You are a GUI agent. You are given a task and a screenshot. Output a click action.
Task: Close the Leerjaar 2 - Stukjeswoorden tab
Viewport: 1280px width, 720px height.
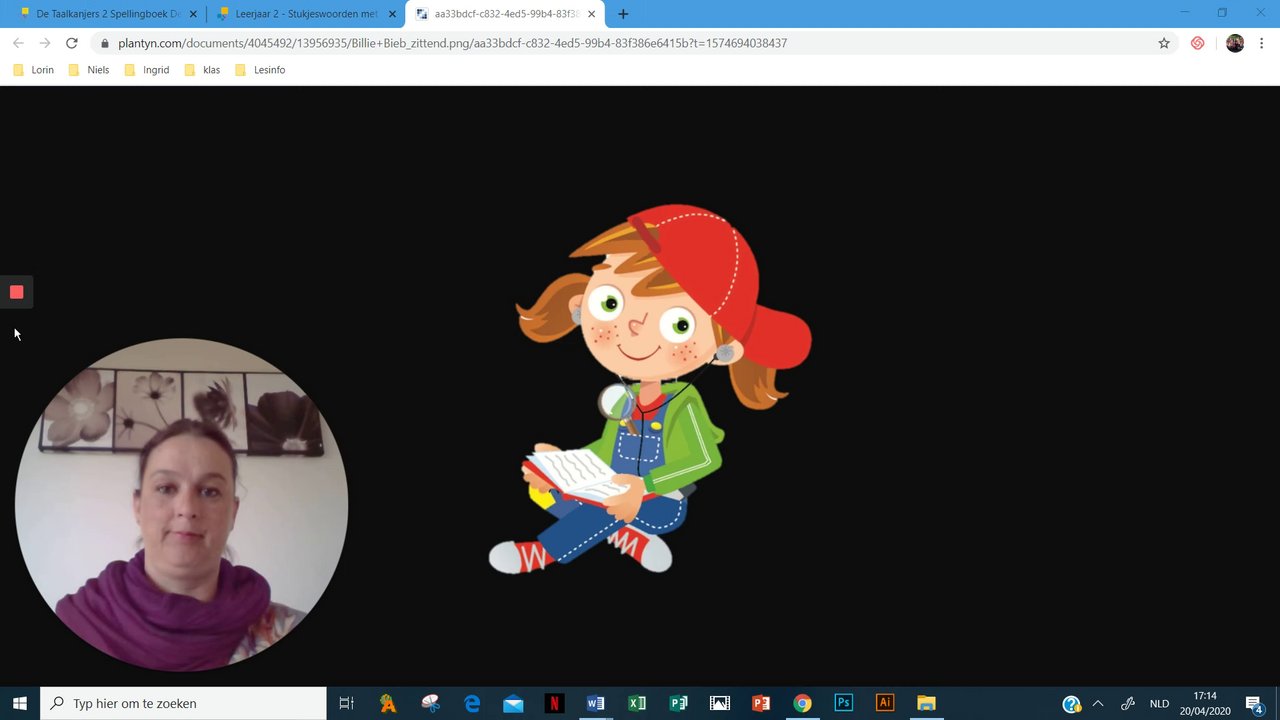click(392, 14)
